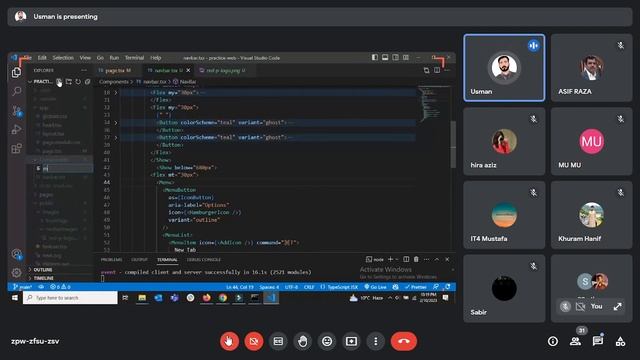The height and width of the screenshot is (360, 640).
Task: Open the emoji reactions button
Action: [327, 341]
